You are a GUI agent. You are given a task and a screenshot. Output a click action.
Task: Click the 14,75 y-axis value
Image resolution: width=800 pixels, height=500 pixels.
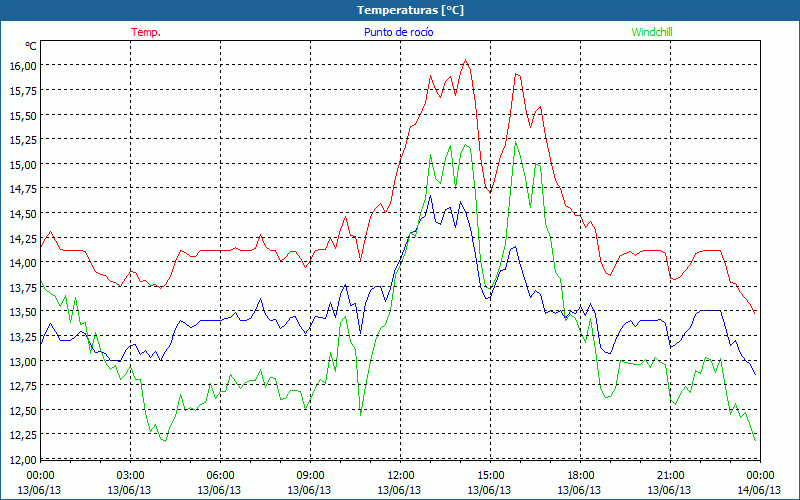tap(23, 189)
